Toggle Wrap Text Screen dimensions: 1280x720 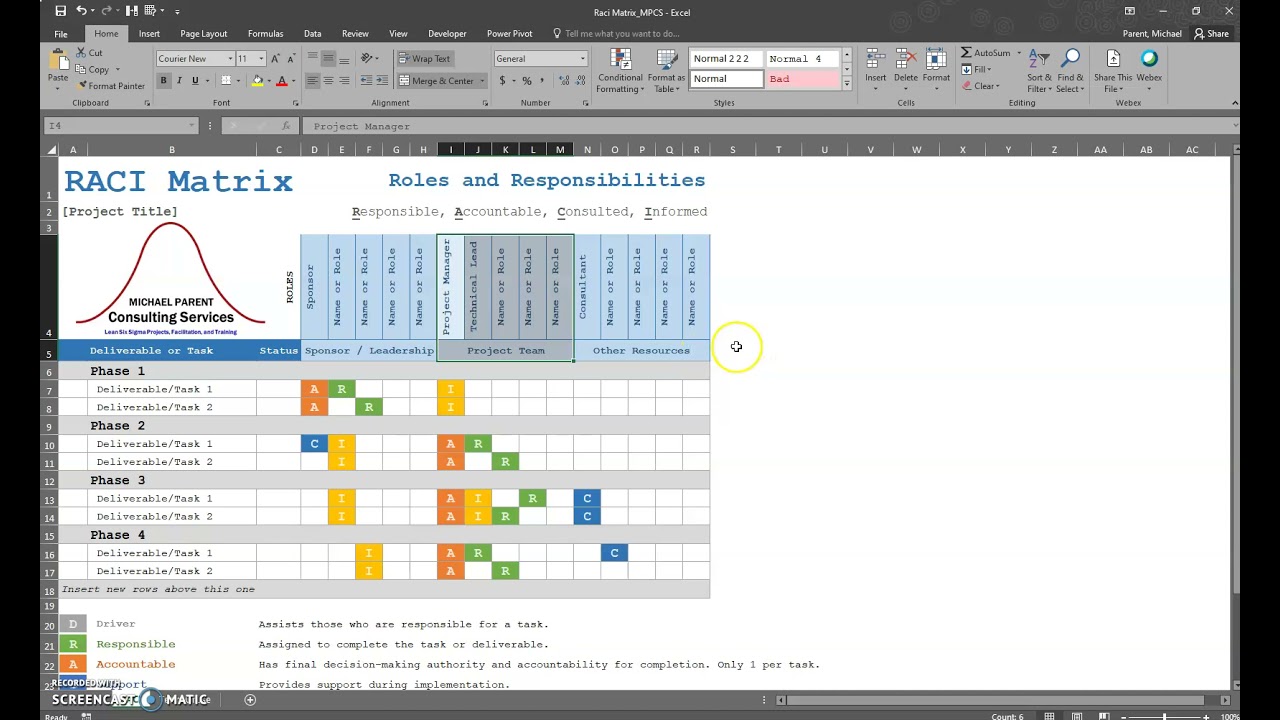[x=424, y=58]
